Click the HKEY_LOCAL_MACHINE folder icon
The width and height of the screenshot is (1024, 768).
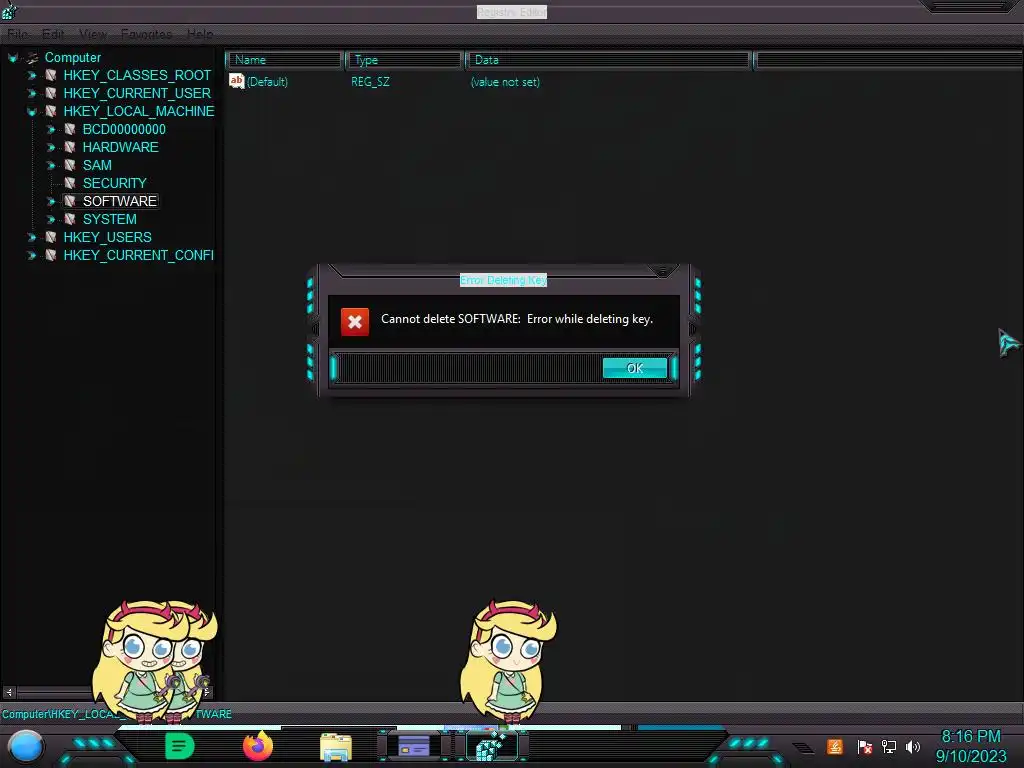(50, 112)
